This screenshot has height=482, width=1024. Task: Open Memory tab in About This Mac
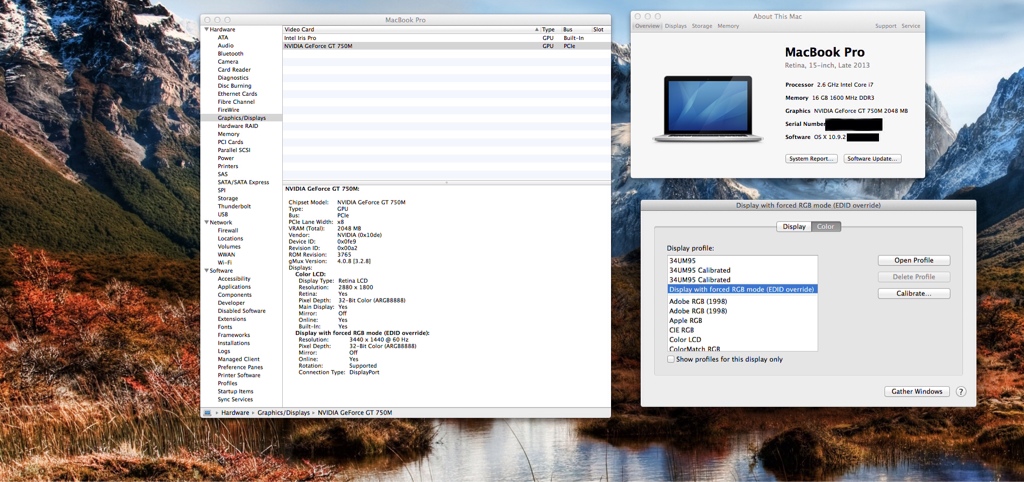pyautogui.click(x=728, y=26)
